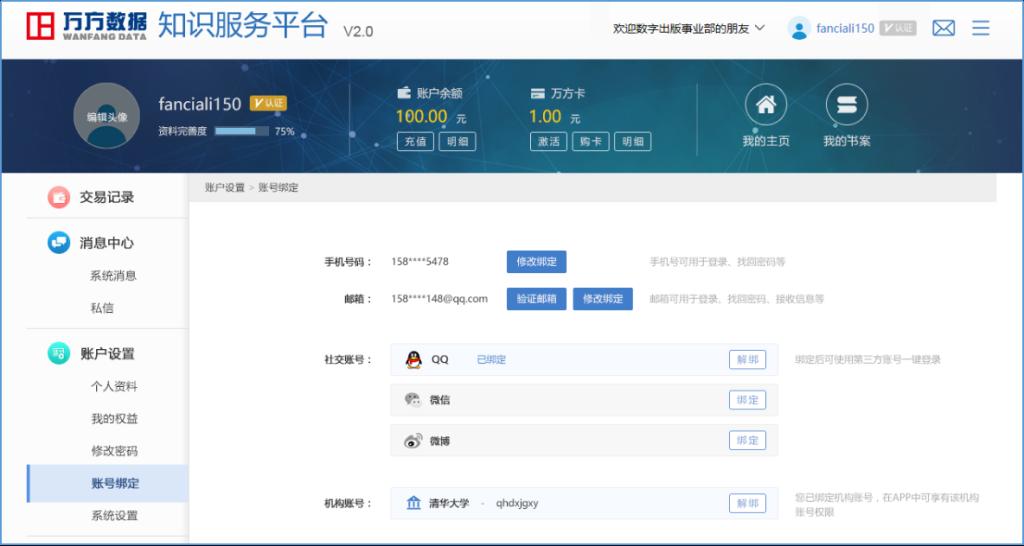Unbind QQ with the 解绑 button

(747, 360)
